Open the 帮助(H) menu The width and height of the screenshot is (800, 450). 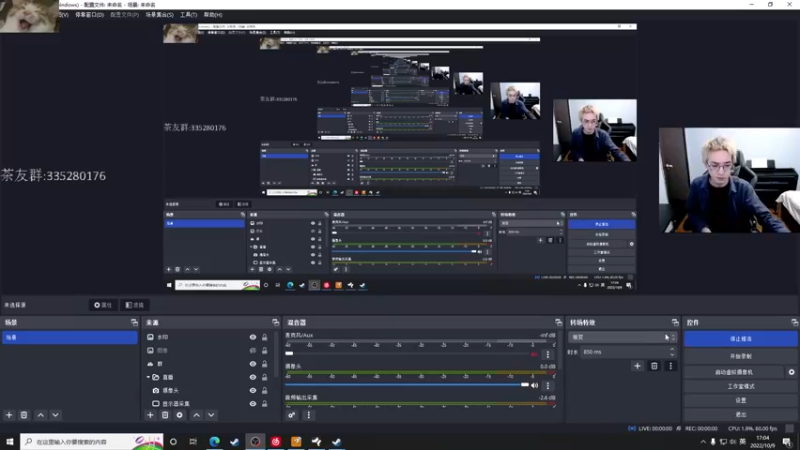[x=213, y=15]
